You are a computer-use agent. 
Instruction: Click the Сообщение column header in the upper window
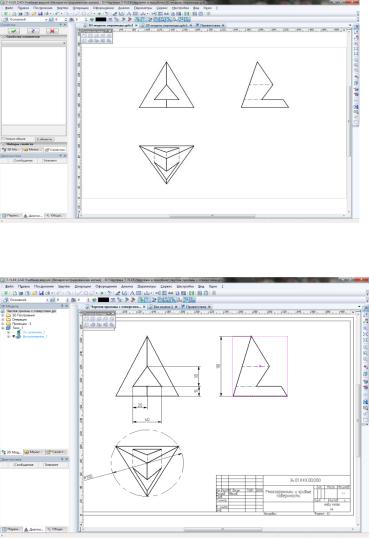click(x=23, y=161)
